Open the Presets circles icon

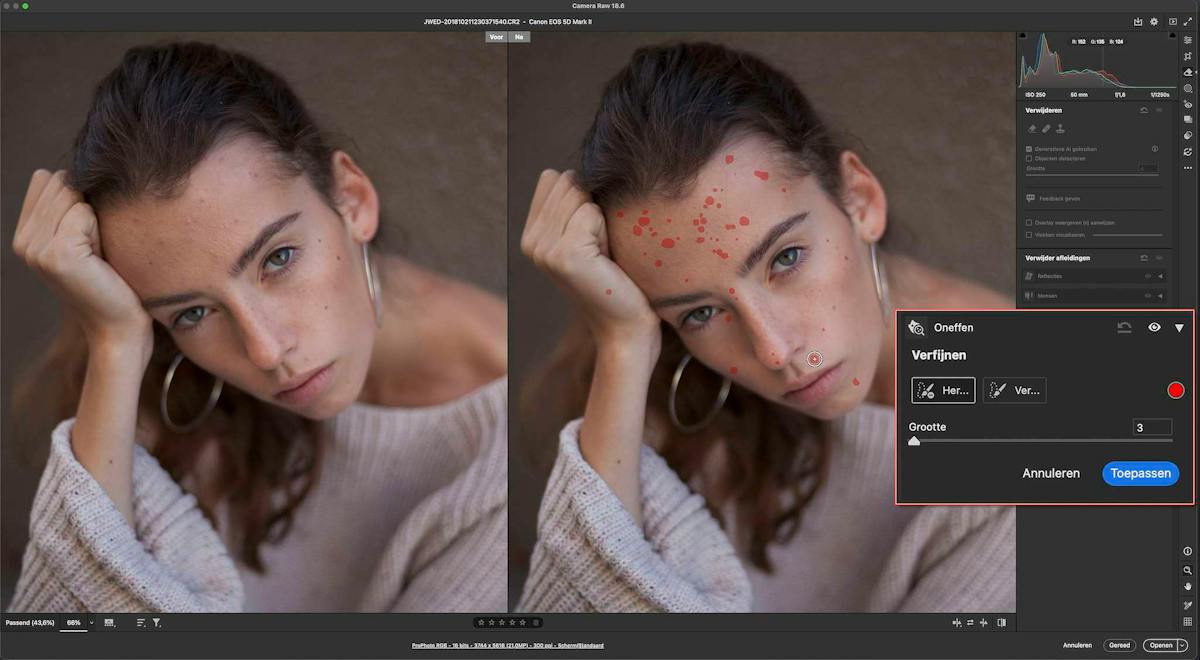tap(1187, 135)
